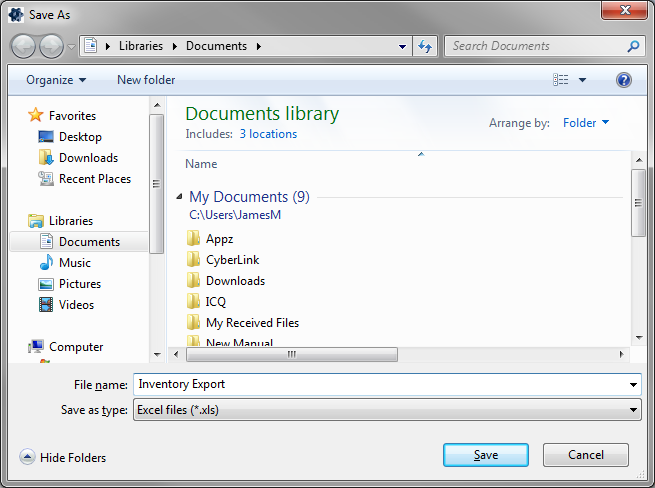Screen dimensions: 655x488
Task: Open Recent Places in Favorites
Action: [x=94, y=179]
